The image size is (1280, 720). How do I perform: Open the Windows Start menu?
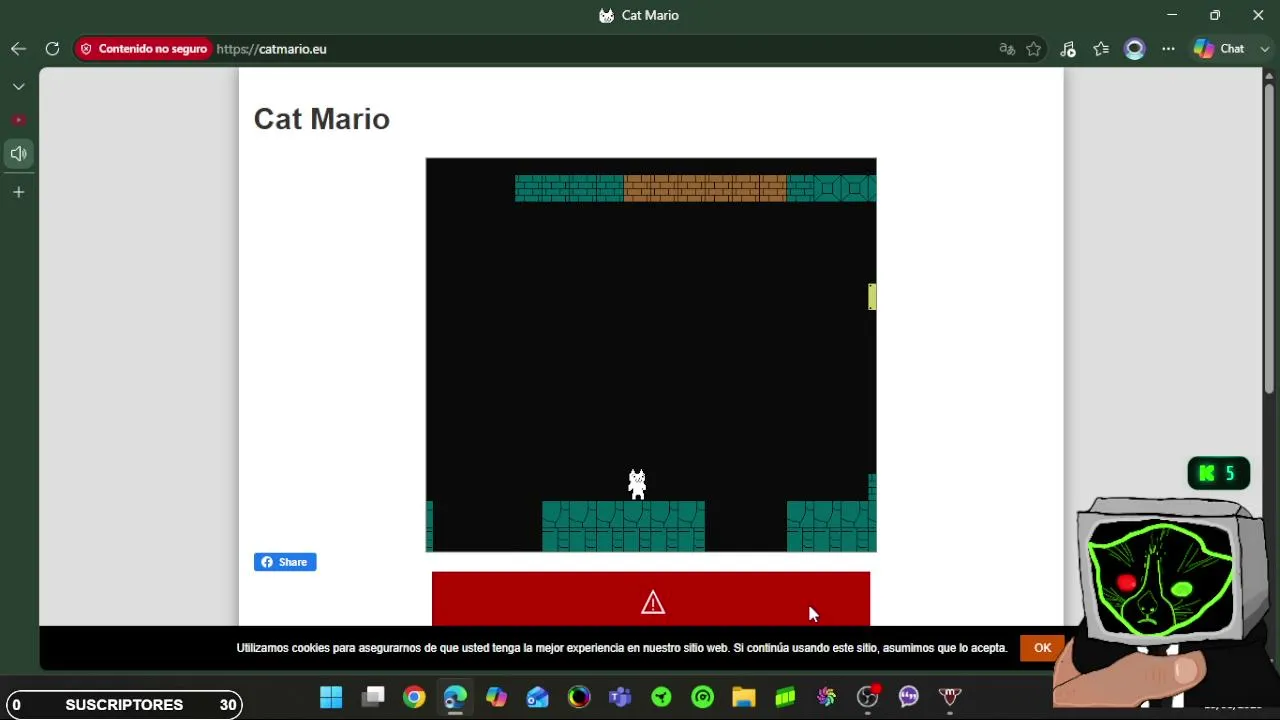(331, 697)
